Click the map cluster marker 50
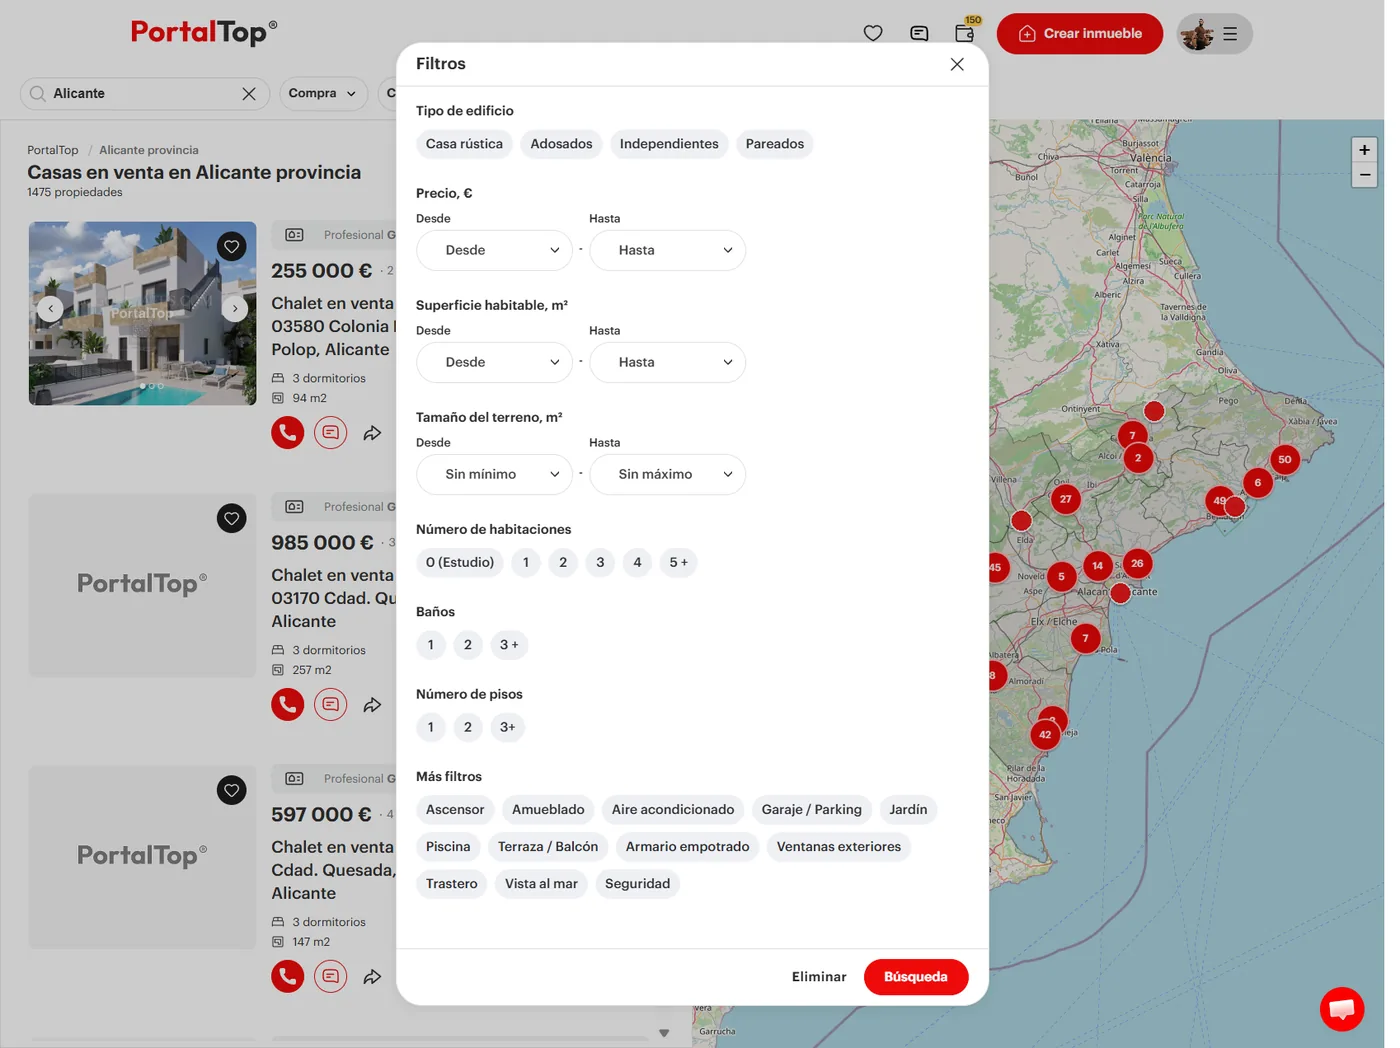The height and width of the screenshot is (1048, 1400). (1285, 460)
